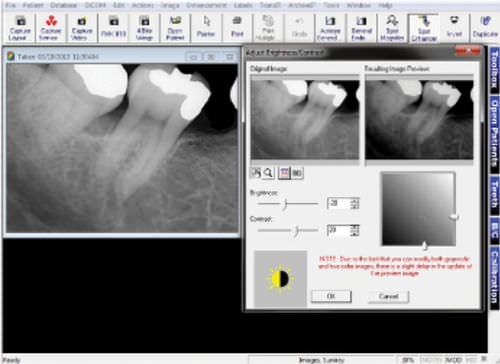Click the gradient square's bottom-edge handle
The height and width of the screenshot is (364, 500).
[x=425, y=246]
